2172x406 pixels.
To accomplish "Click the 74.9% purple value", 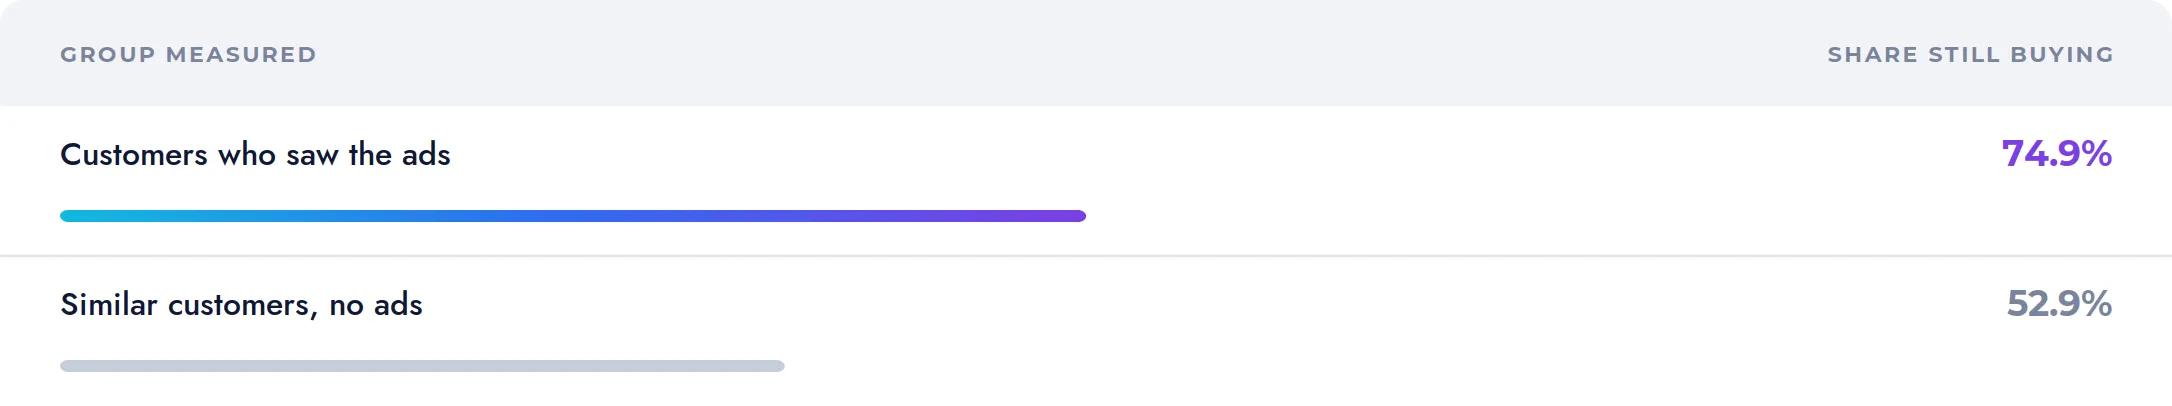I will [x=2056, y=153].
